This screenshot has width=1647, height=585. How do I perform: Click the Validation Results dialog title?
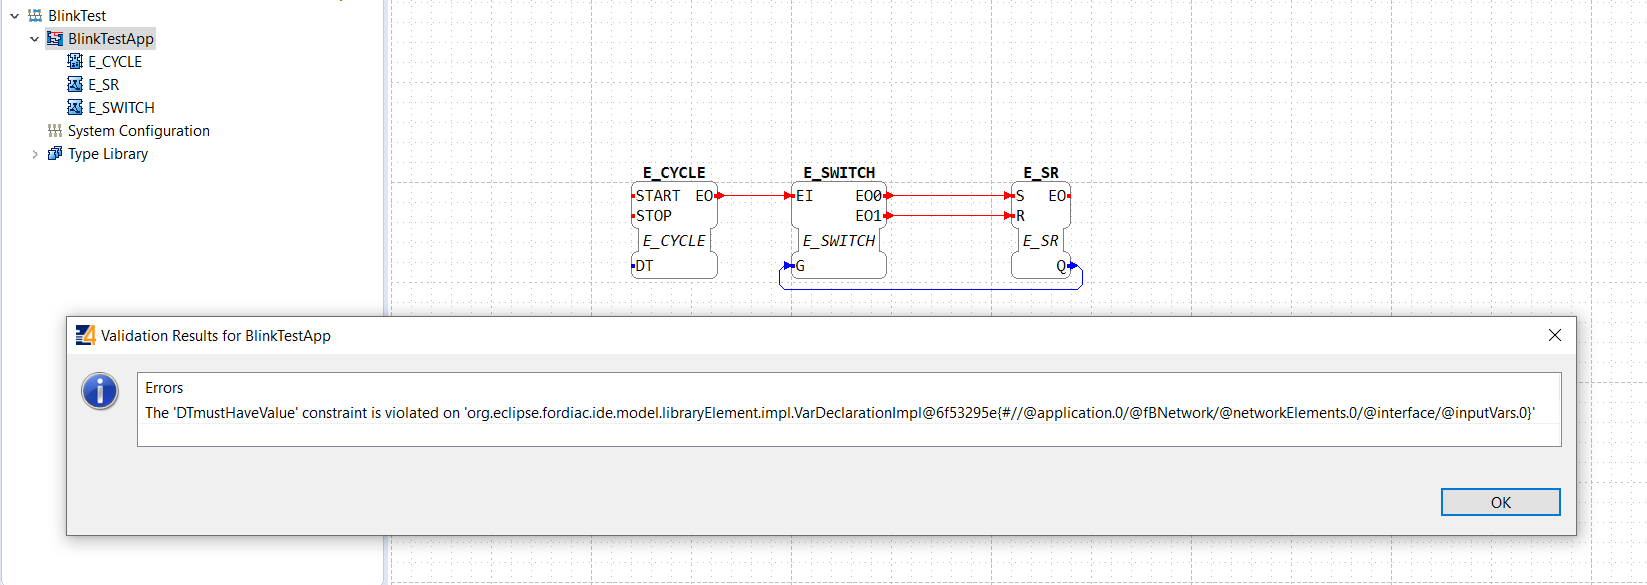tap(216, 336)
